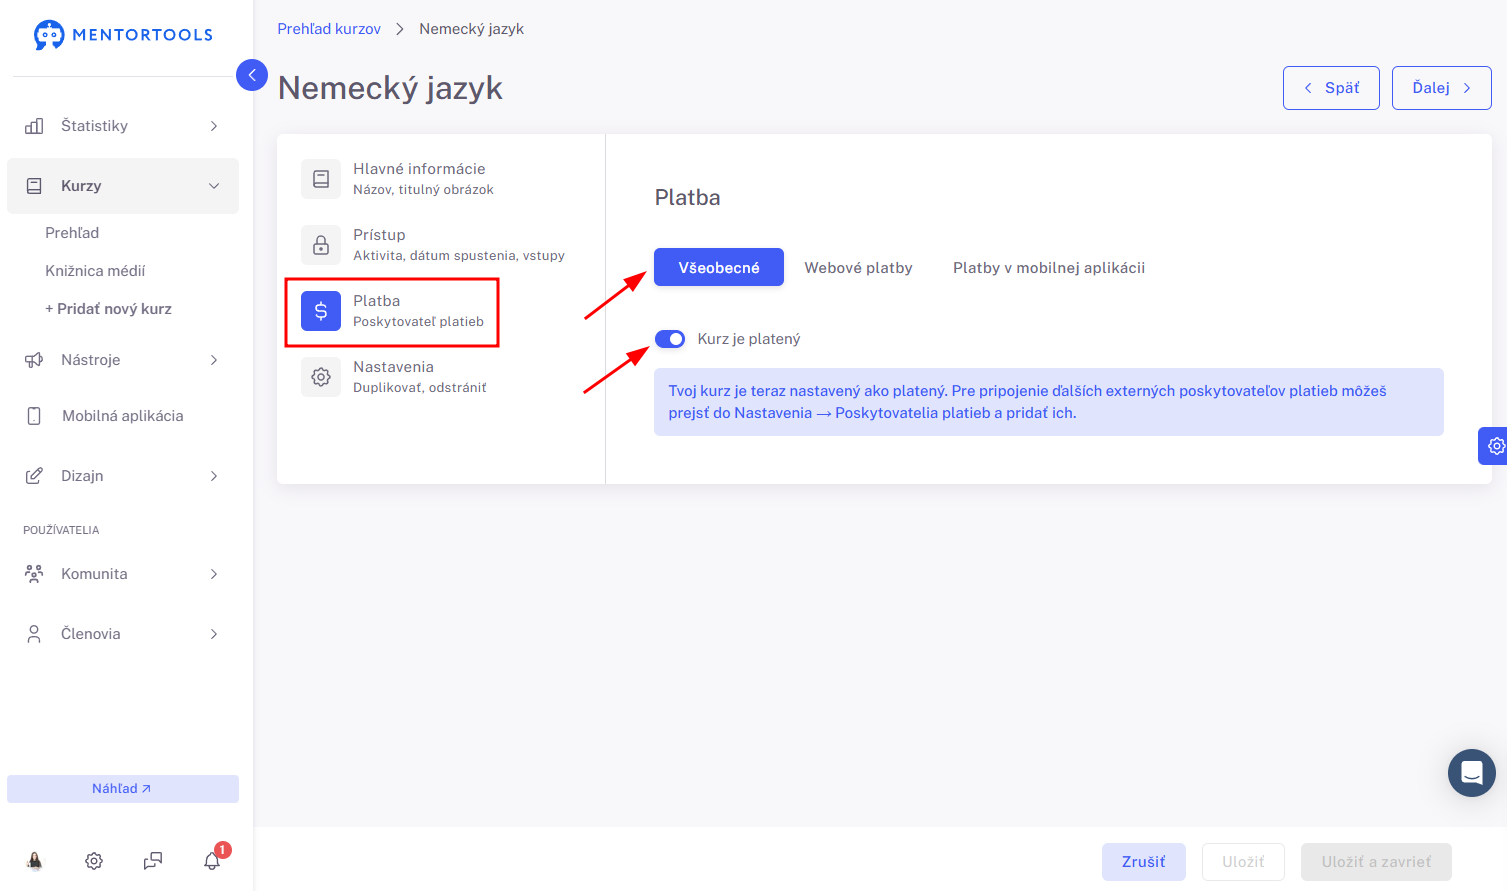This screenshot has height=891, width=1507.
Task: Collapse the sidebar with the blue arrow button
Action: (x=252, y=75)
